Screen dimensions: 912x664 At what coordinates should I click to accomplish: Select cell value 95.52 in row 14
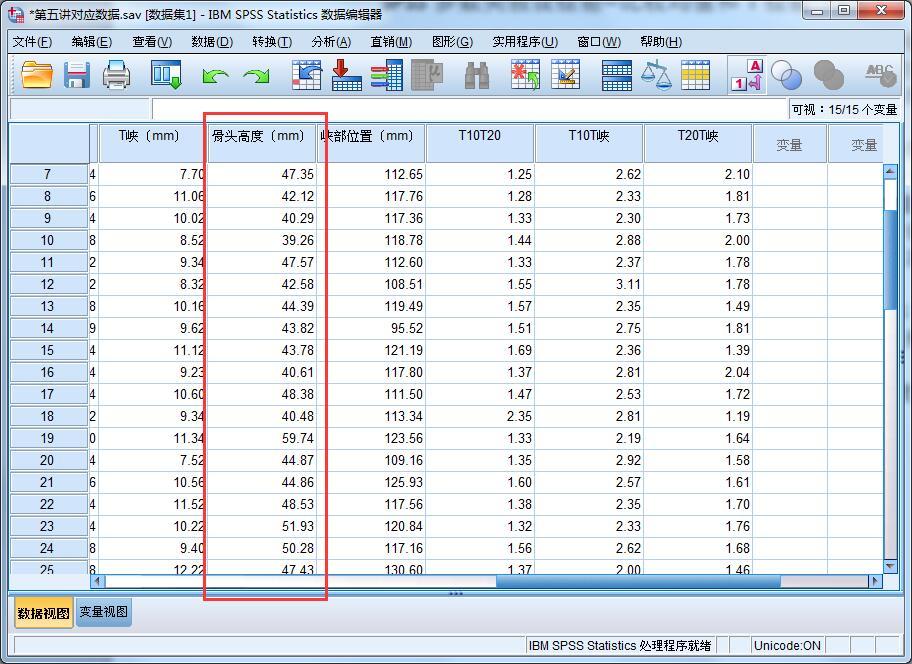coord(371,329)
